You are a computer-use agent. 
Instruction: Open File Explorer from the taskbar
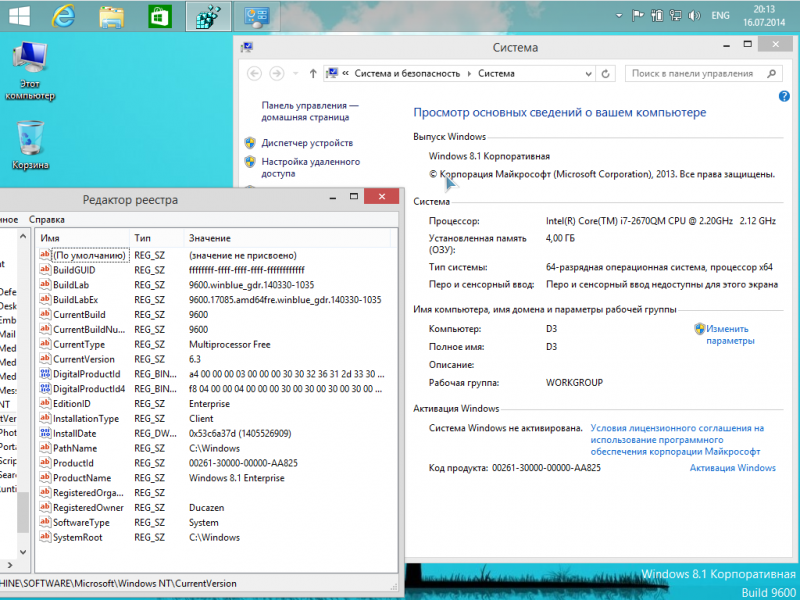click(x=112, y=16)
